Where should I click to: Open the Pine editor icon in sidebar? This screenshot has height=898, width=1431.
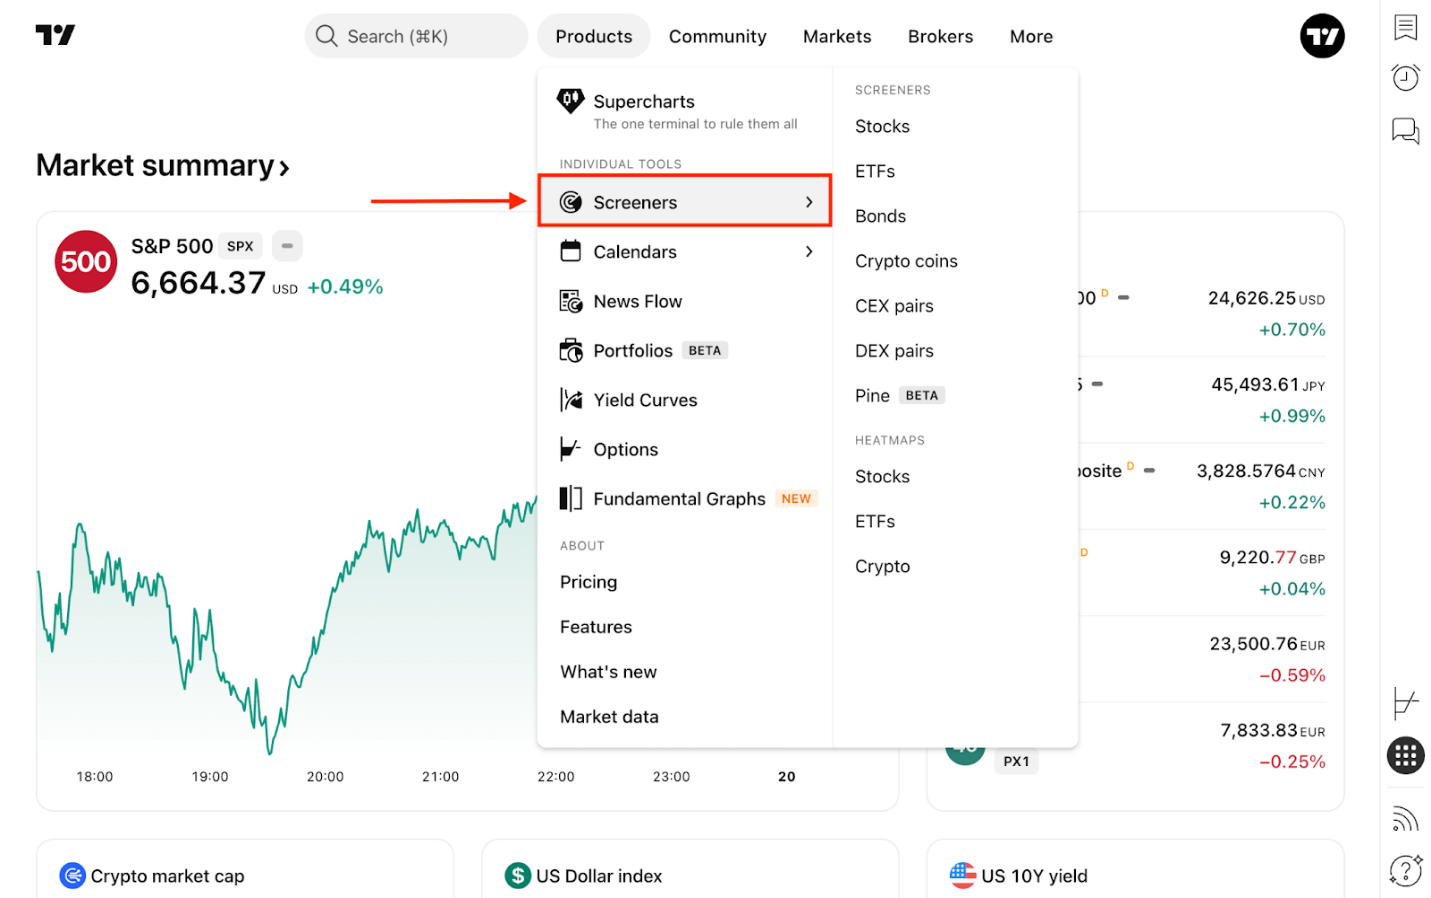click(x=1405, y=703)
